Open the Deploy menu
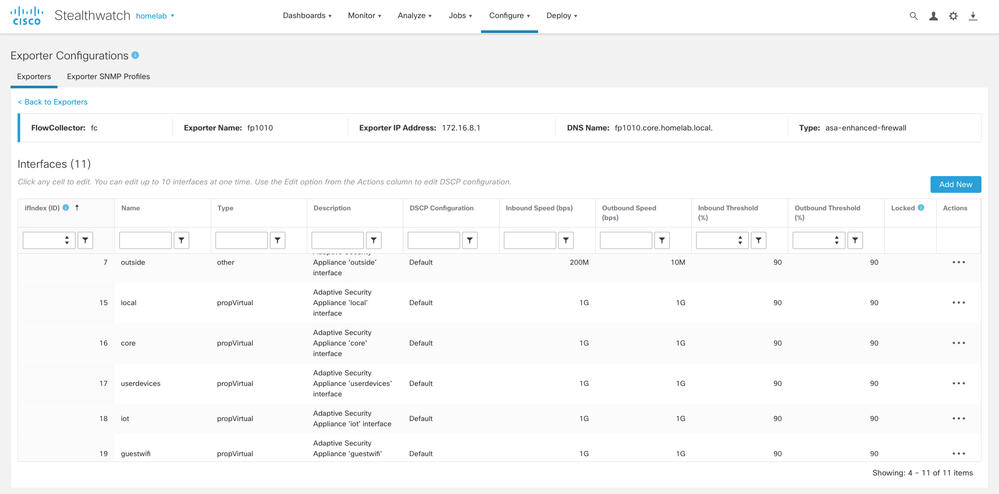The image size is (999, 494). point(561,16)
